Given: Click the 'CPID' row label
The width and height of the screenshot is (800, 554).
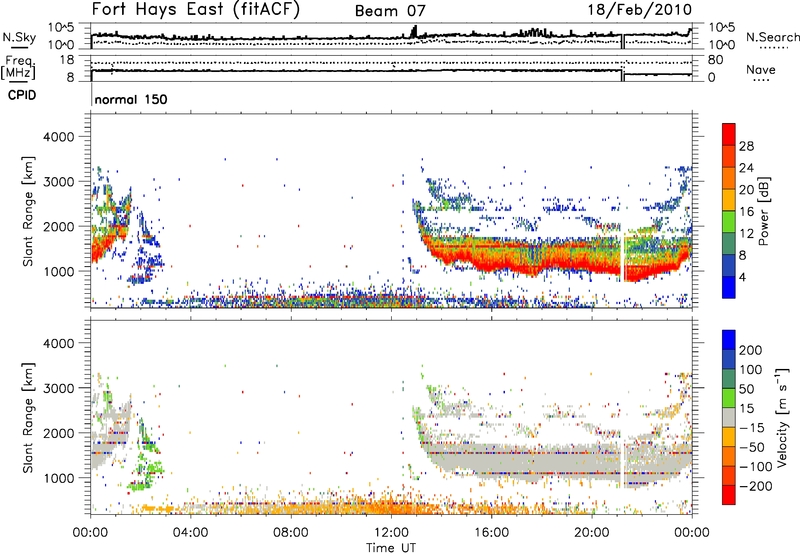Looking at the screenshot, I should click(x=22, y=95).
